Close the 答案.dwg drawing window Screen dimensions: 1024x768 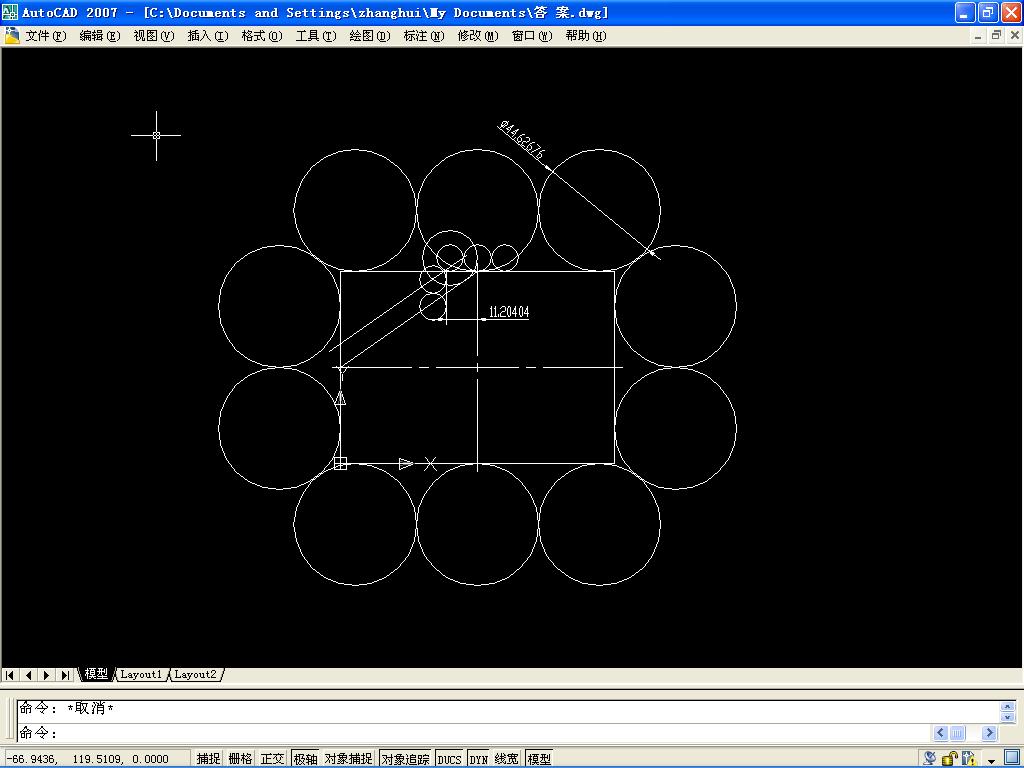[1014, 36]
